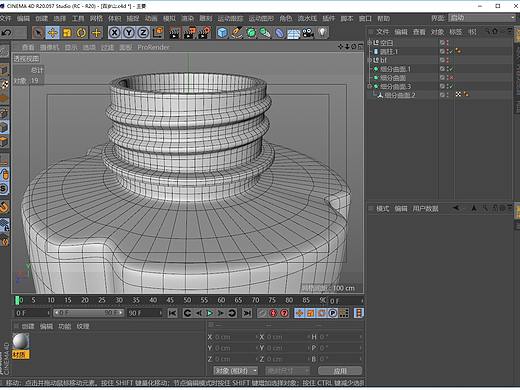Toggle the green checkmark of 细分曲面.1
Viewport: 520px width, 390px height.
[x=451, y=69]
